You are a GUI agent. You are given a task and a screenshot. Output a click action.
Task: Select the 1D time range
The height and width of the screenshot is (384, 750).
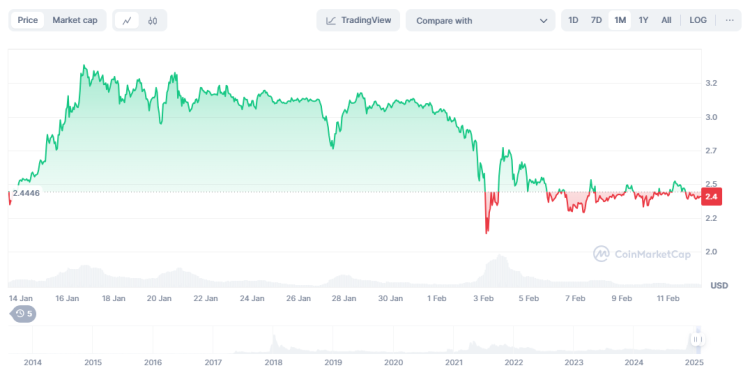573,20
